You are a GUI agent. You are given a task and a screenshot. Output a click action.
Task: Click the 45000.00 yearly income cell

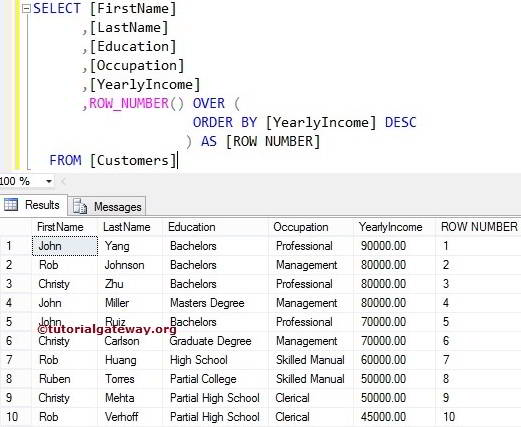click(x=394, y=417)
